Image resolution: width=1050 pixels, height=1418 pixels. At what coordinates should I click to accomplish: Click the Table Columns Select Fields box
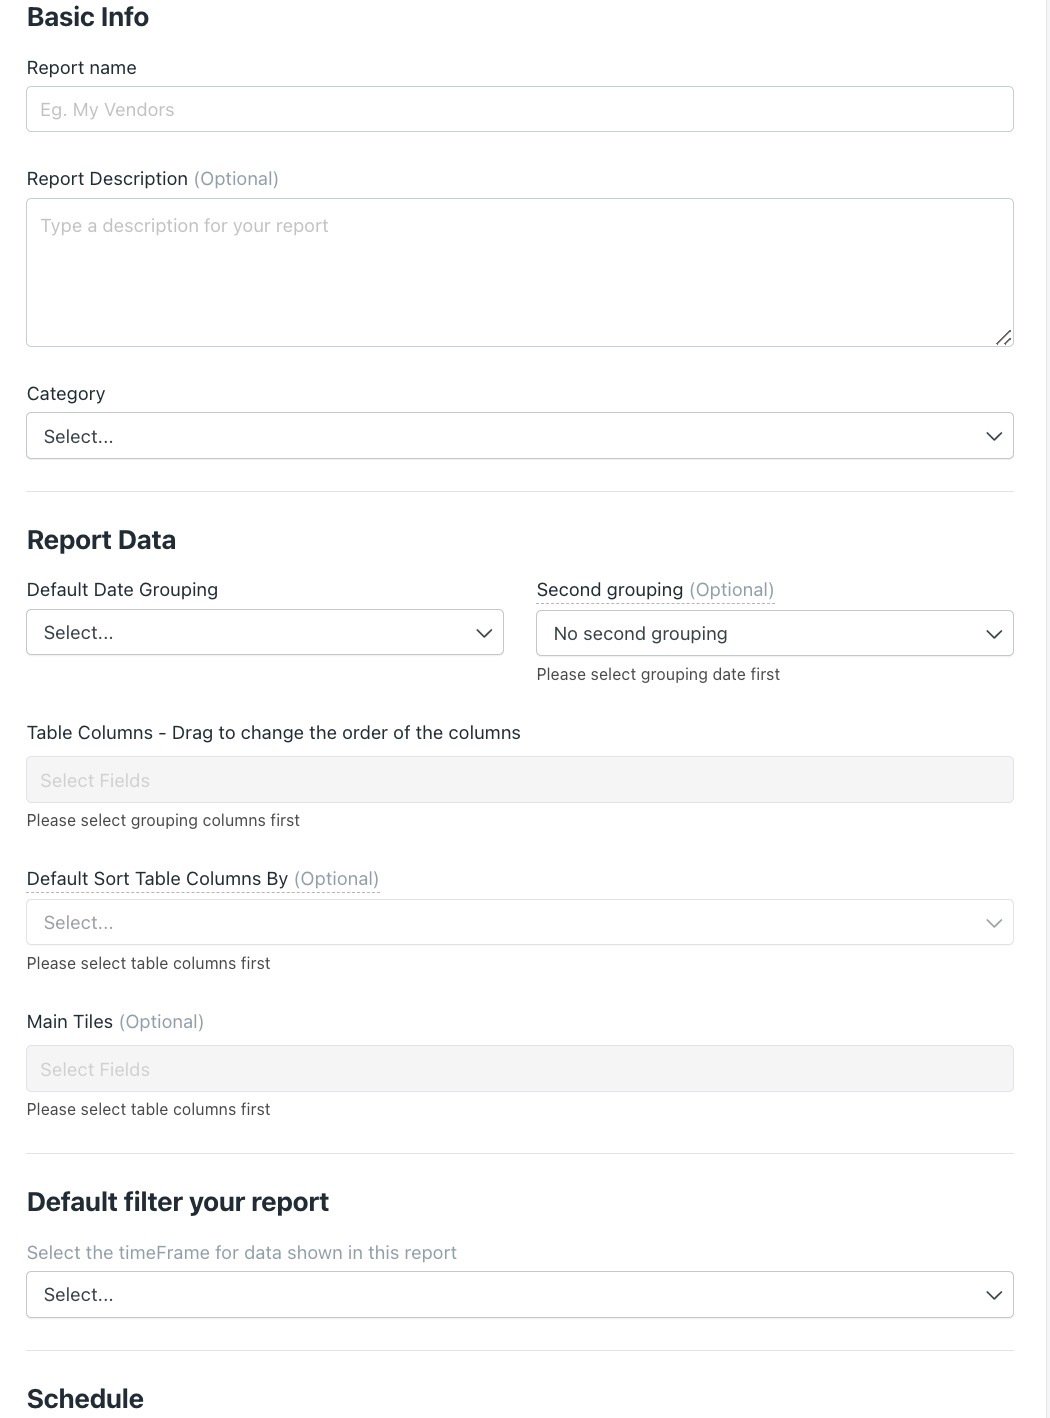[519, 780]
